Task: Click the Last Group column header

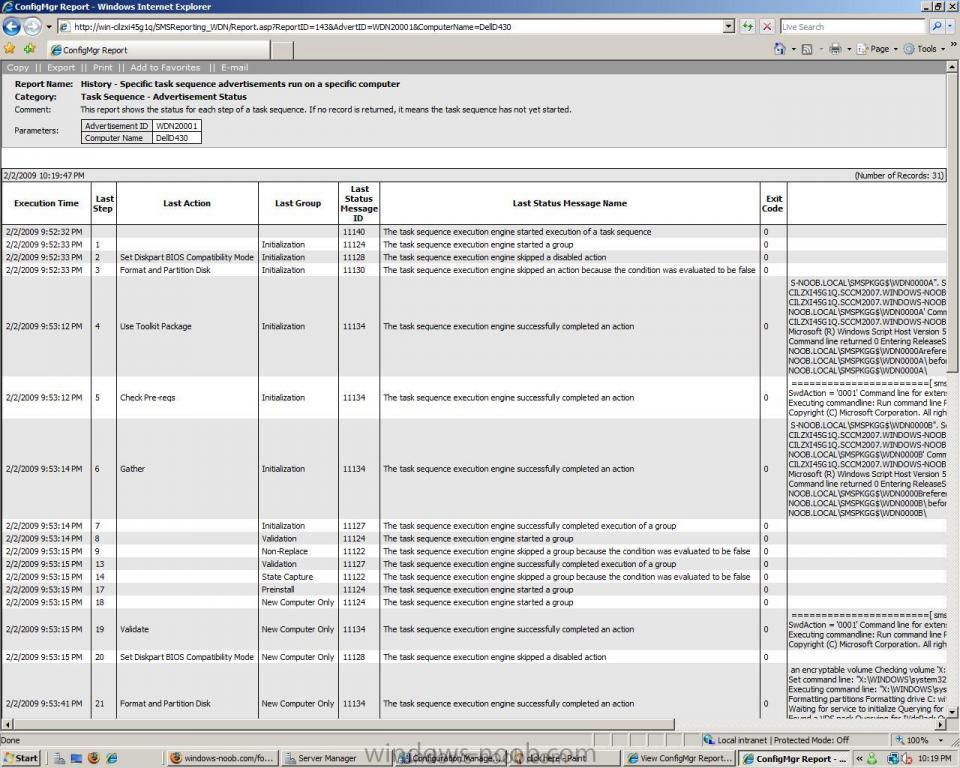Action: coord(298,203)
